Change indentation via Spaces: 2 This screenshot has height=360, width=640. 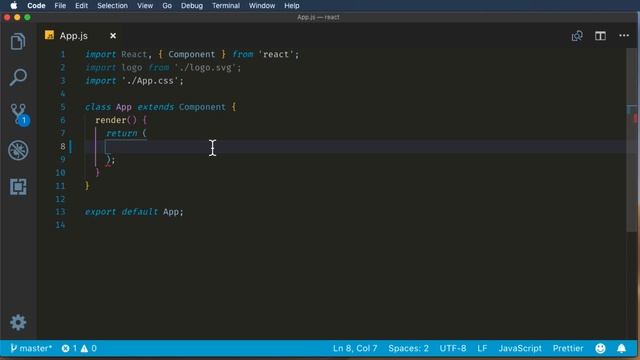tap(408, 348)
